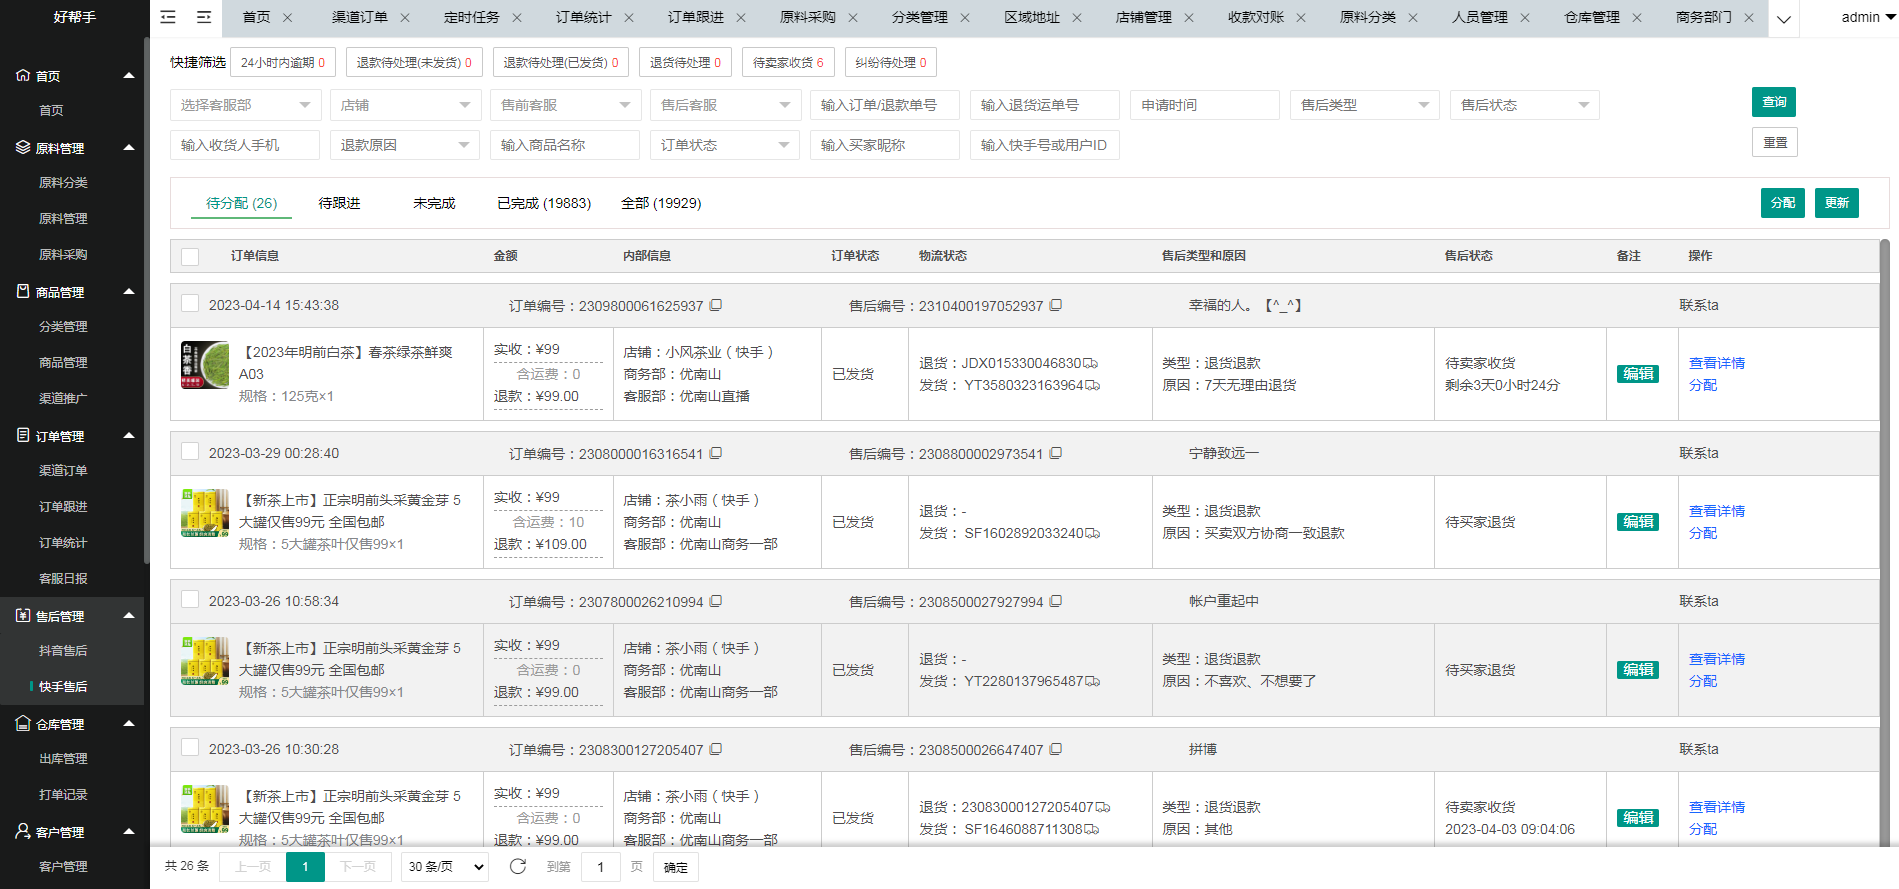Click the 仓库管理 sidebar icon
Screen dimensions: 1899x889
(x=23, y=723)
